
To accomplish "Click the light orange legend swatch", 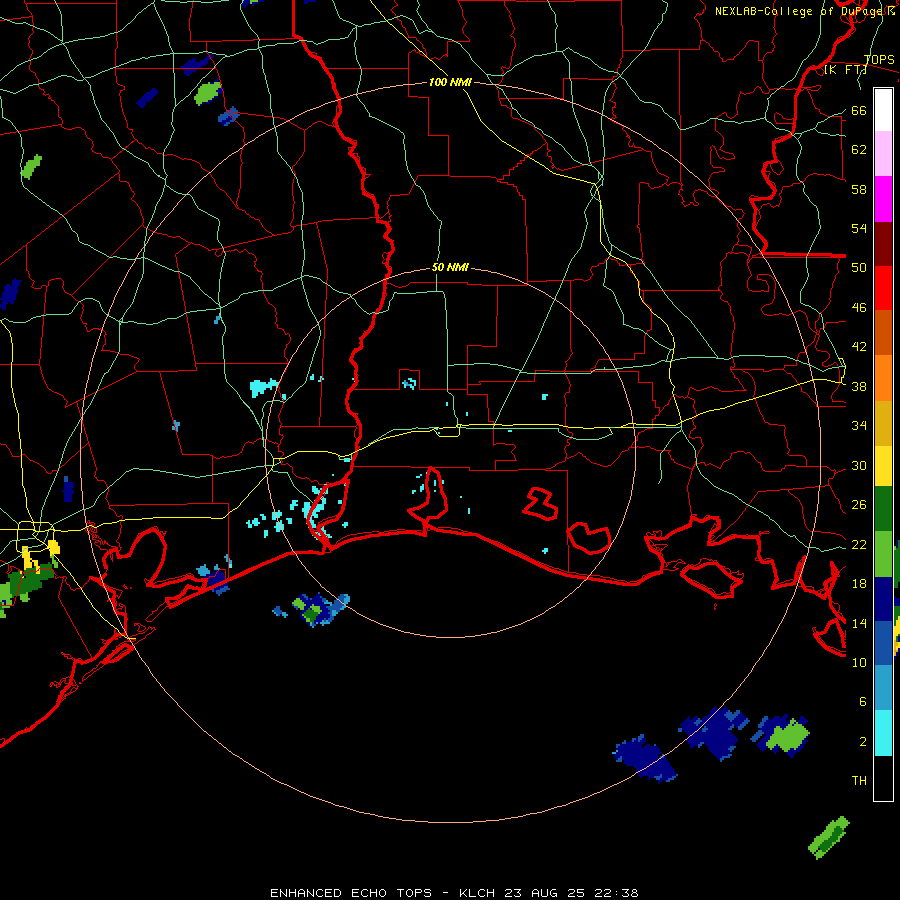I will click(x=883, y=378).
